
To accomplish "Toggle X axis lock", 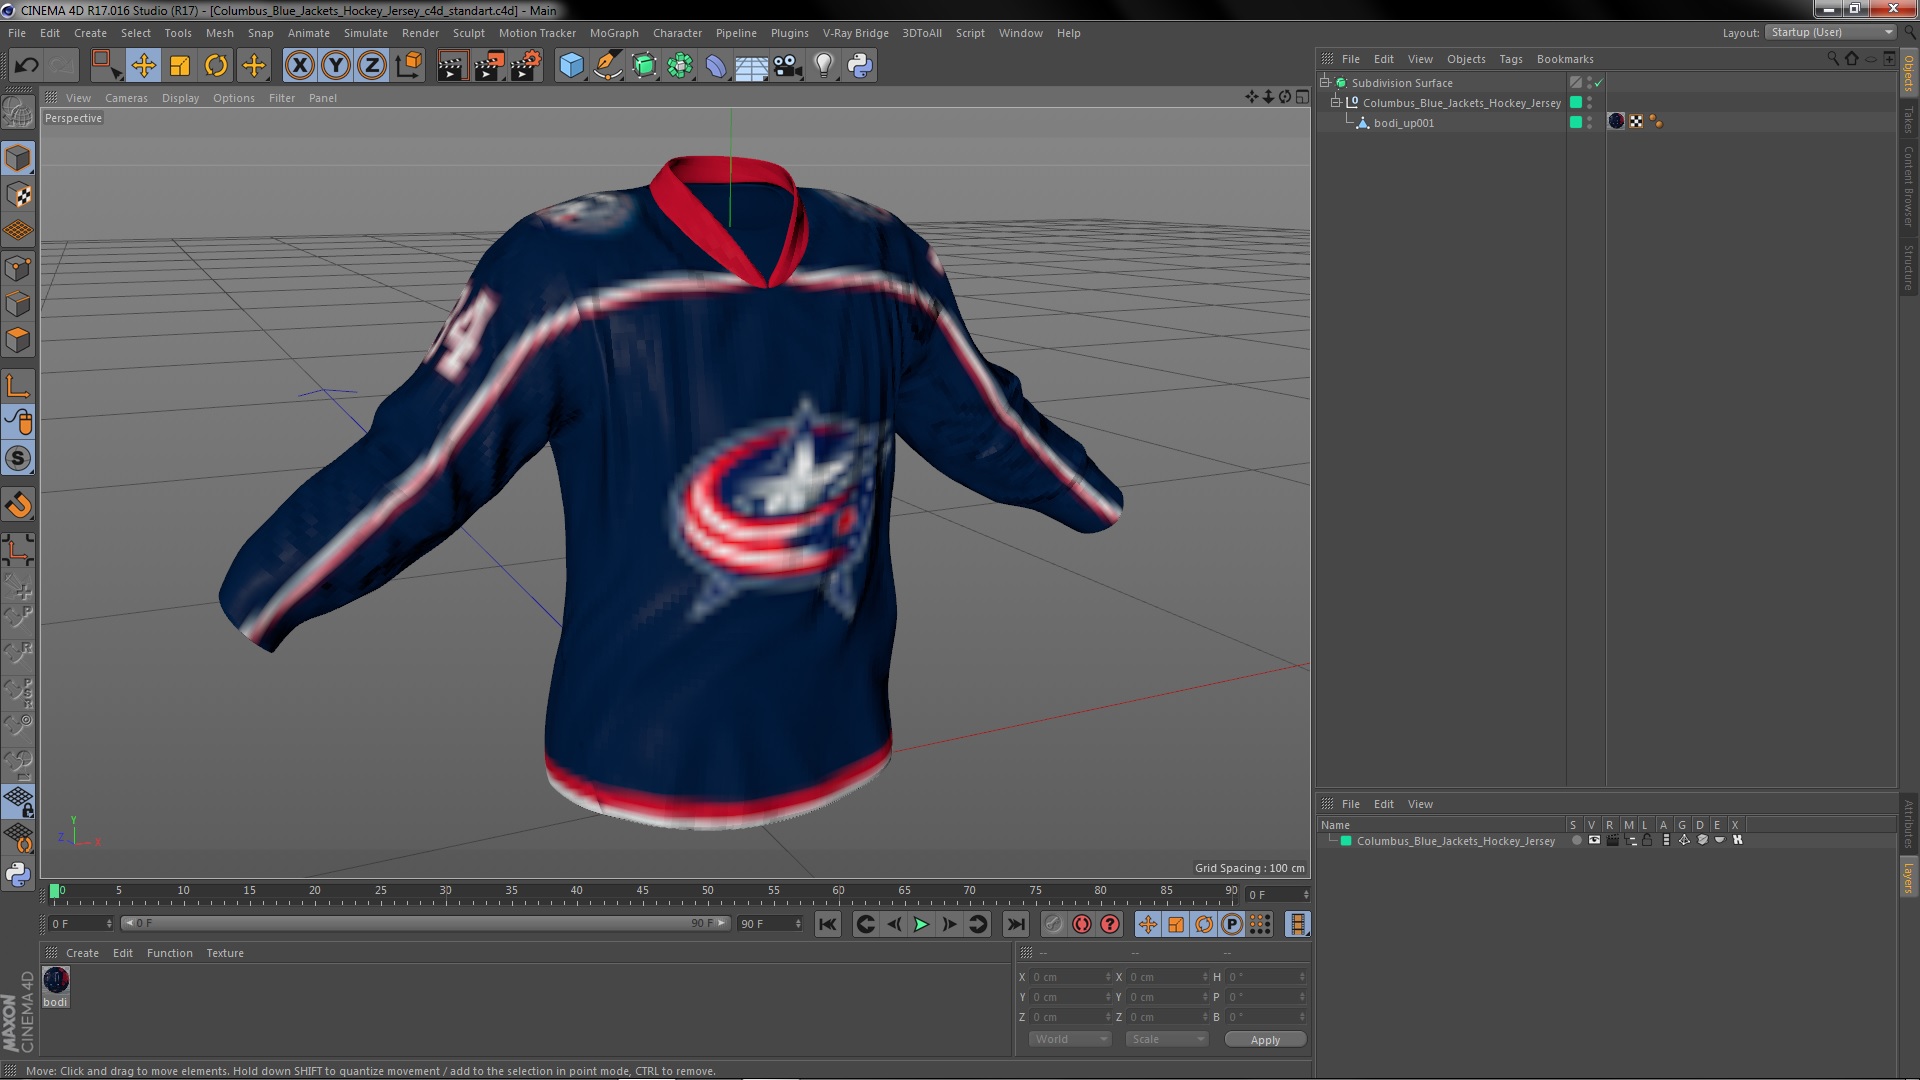I will pos(299,66).
